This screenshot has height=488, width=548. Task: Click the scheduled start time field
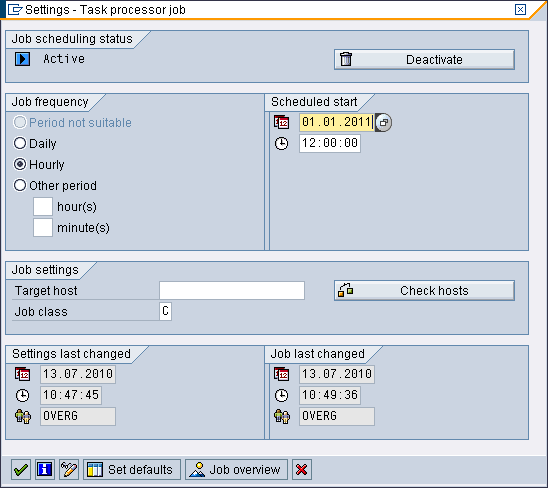[x=330, y=143]
